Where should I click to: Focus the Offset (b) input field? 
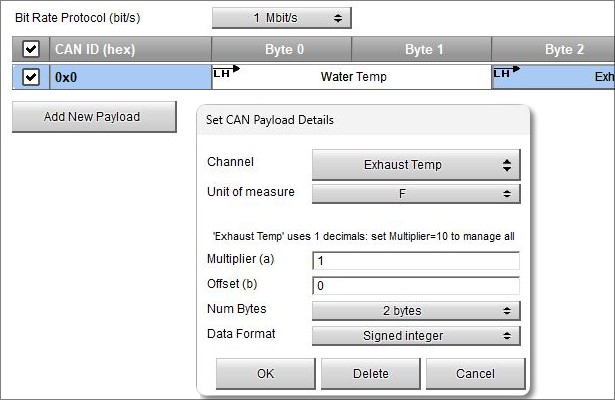pos(416,285)
